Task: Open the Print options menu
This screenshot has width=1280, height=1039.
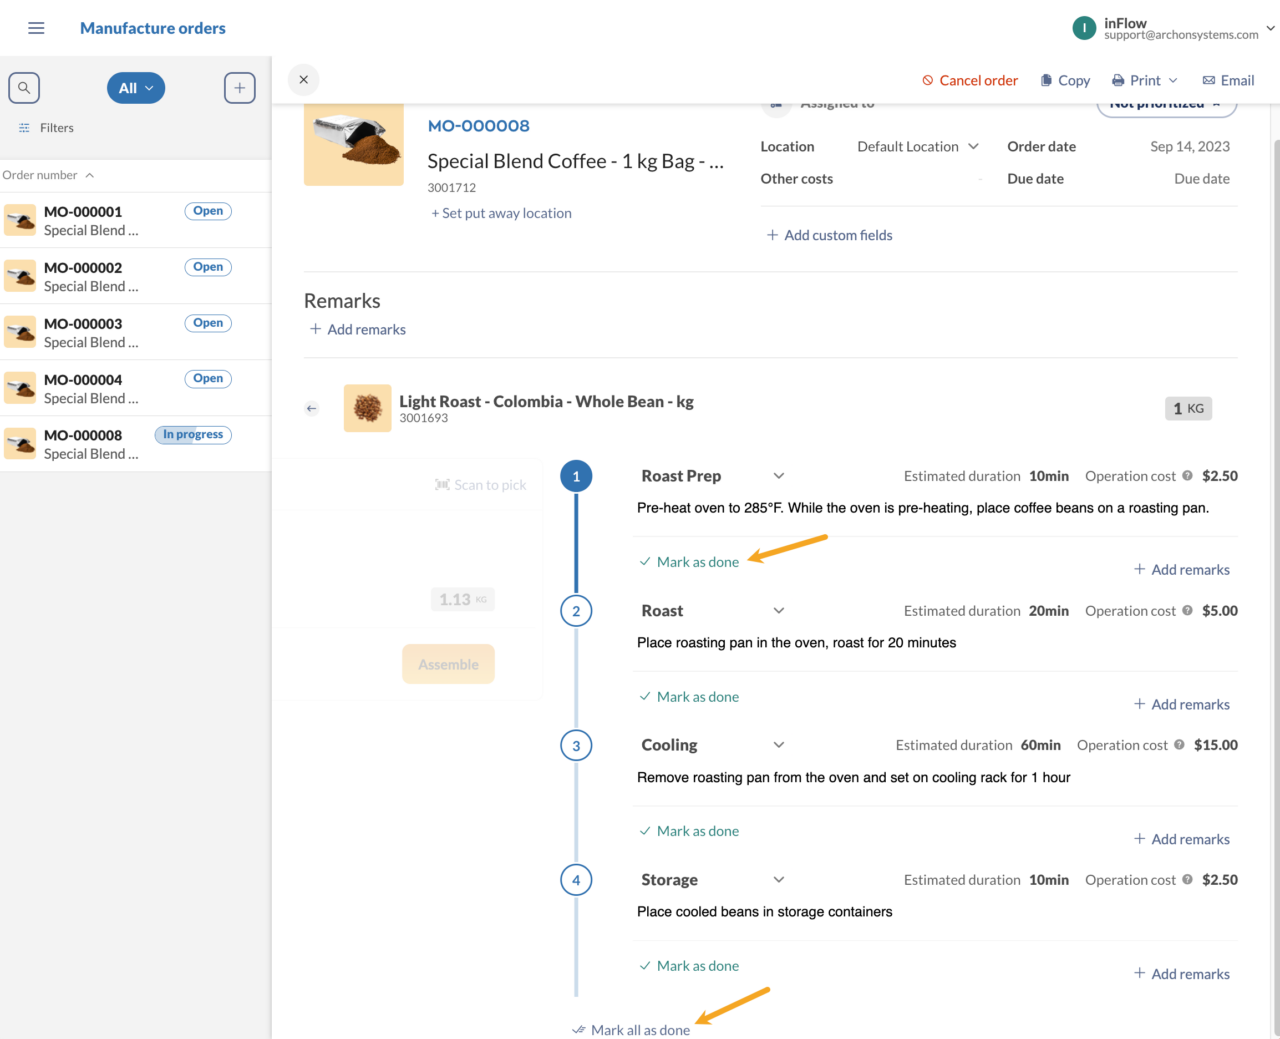Action: 1145,80
